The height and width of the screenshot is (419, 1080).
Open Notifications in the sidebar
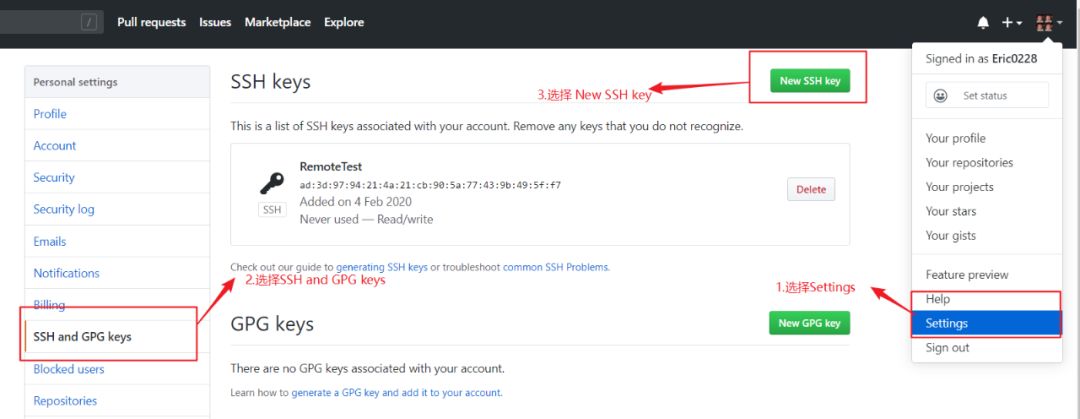click(x=117, y=273)
